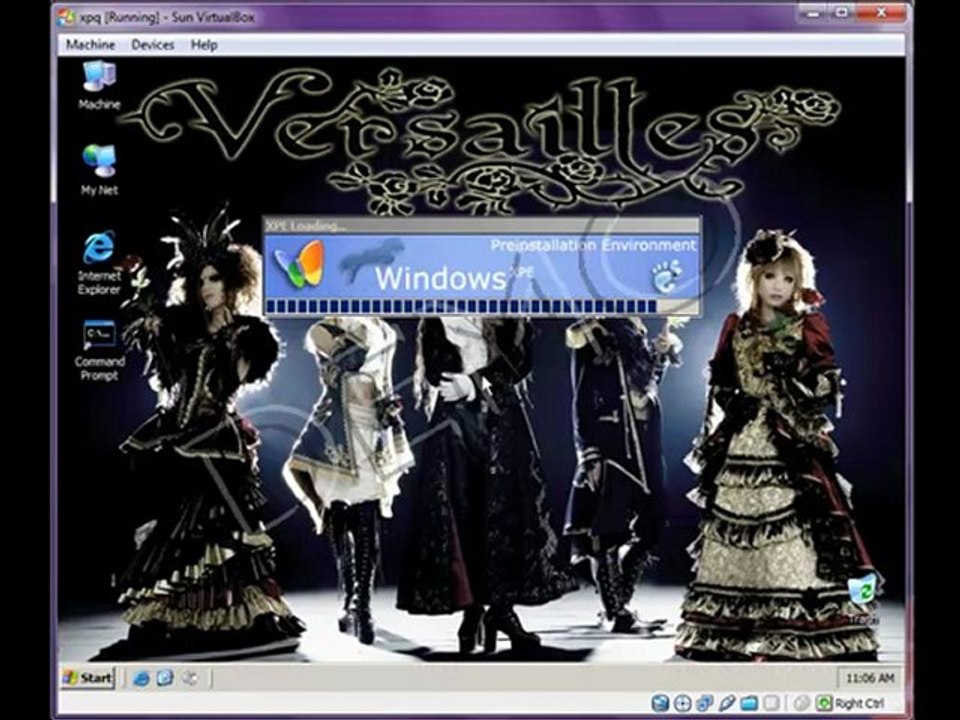Open the Machine menu in VirtualBox

(91, 45)
